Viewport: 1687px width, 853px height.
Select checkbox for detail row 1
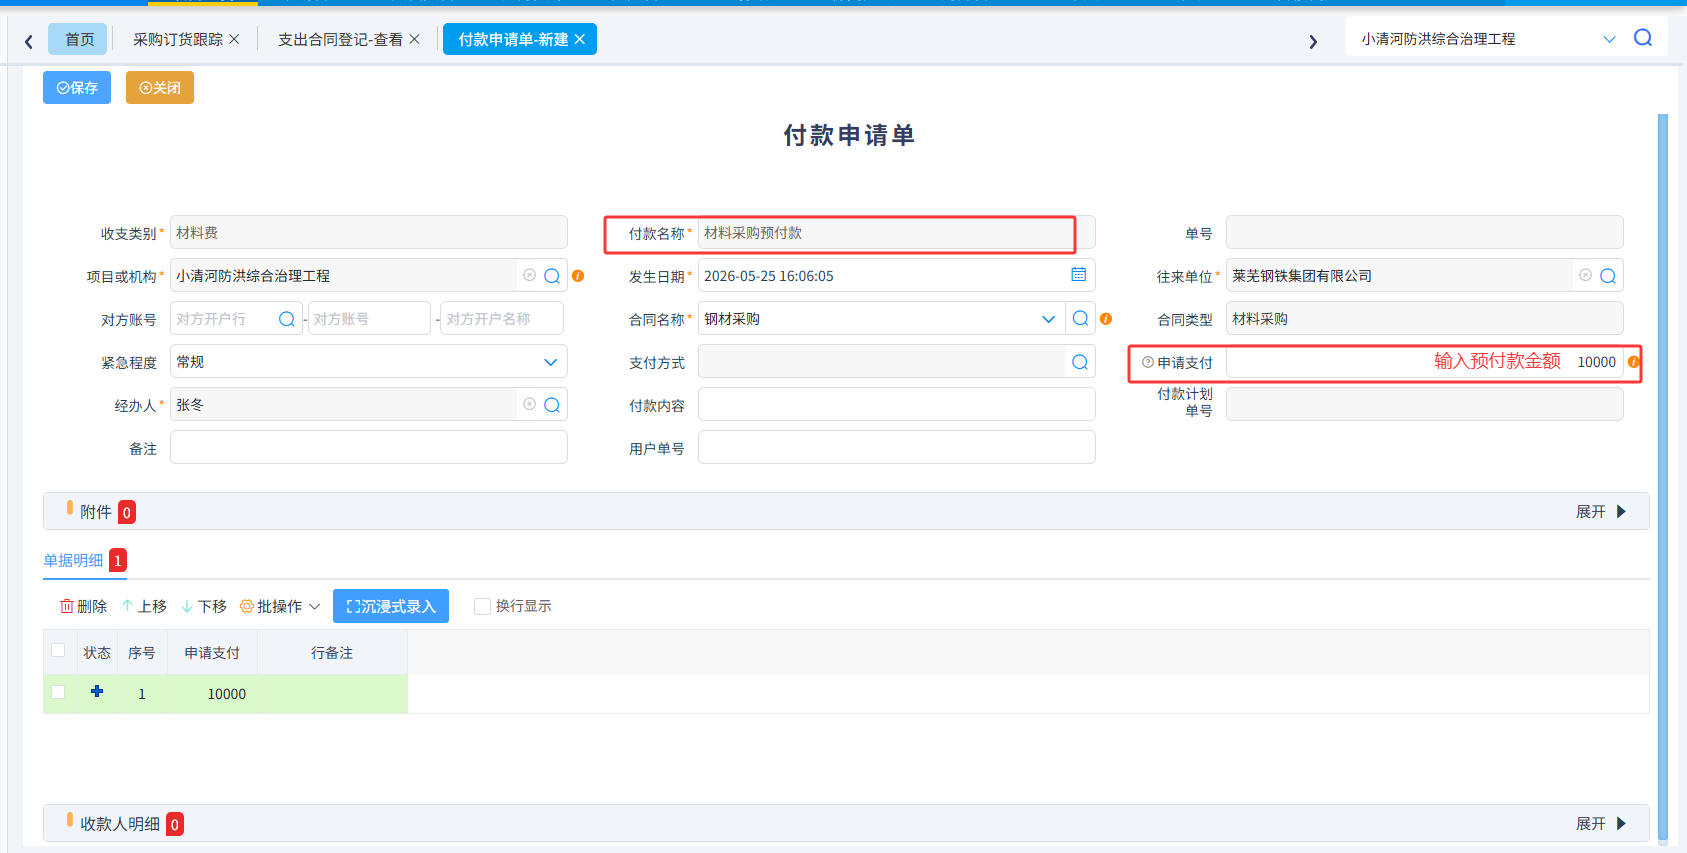click(58, 692)
